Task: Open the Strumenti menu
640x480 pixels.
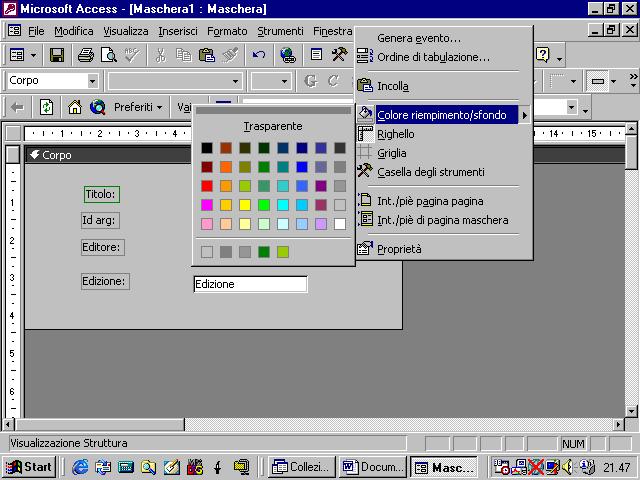Action: [x=280, y=31]
